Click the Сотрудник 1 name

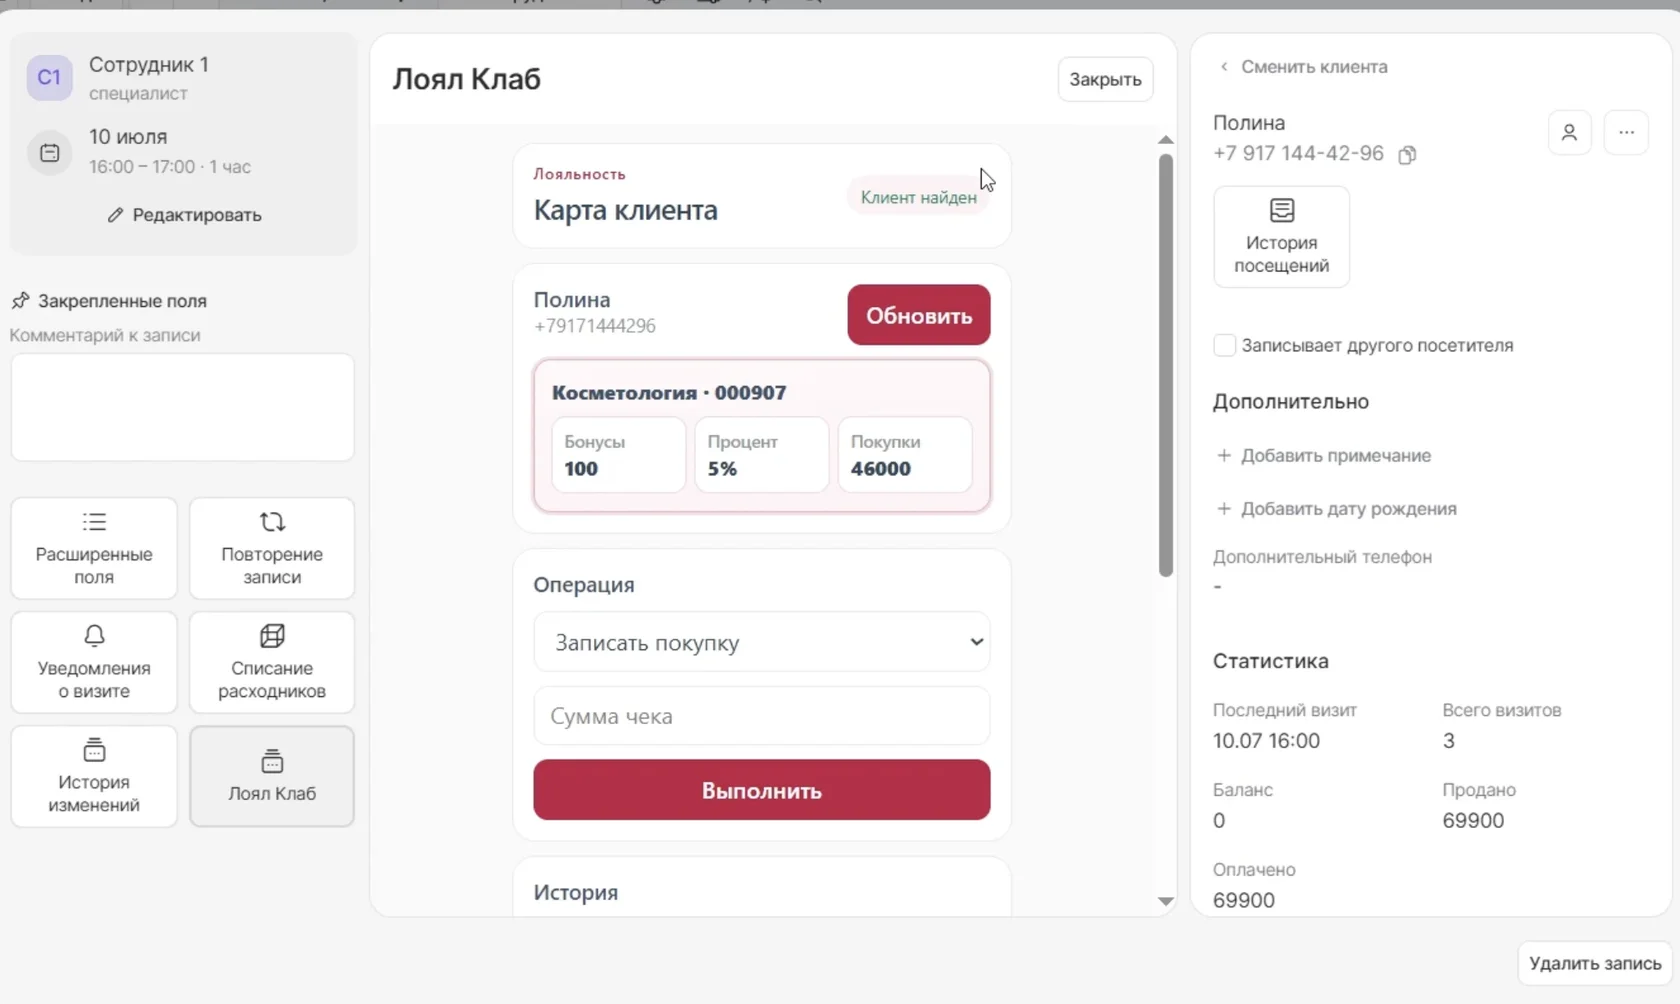149,65
